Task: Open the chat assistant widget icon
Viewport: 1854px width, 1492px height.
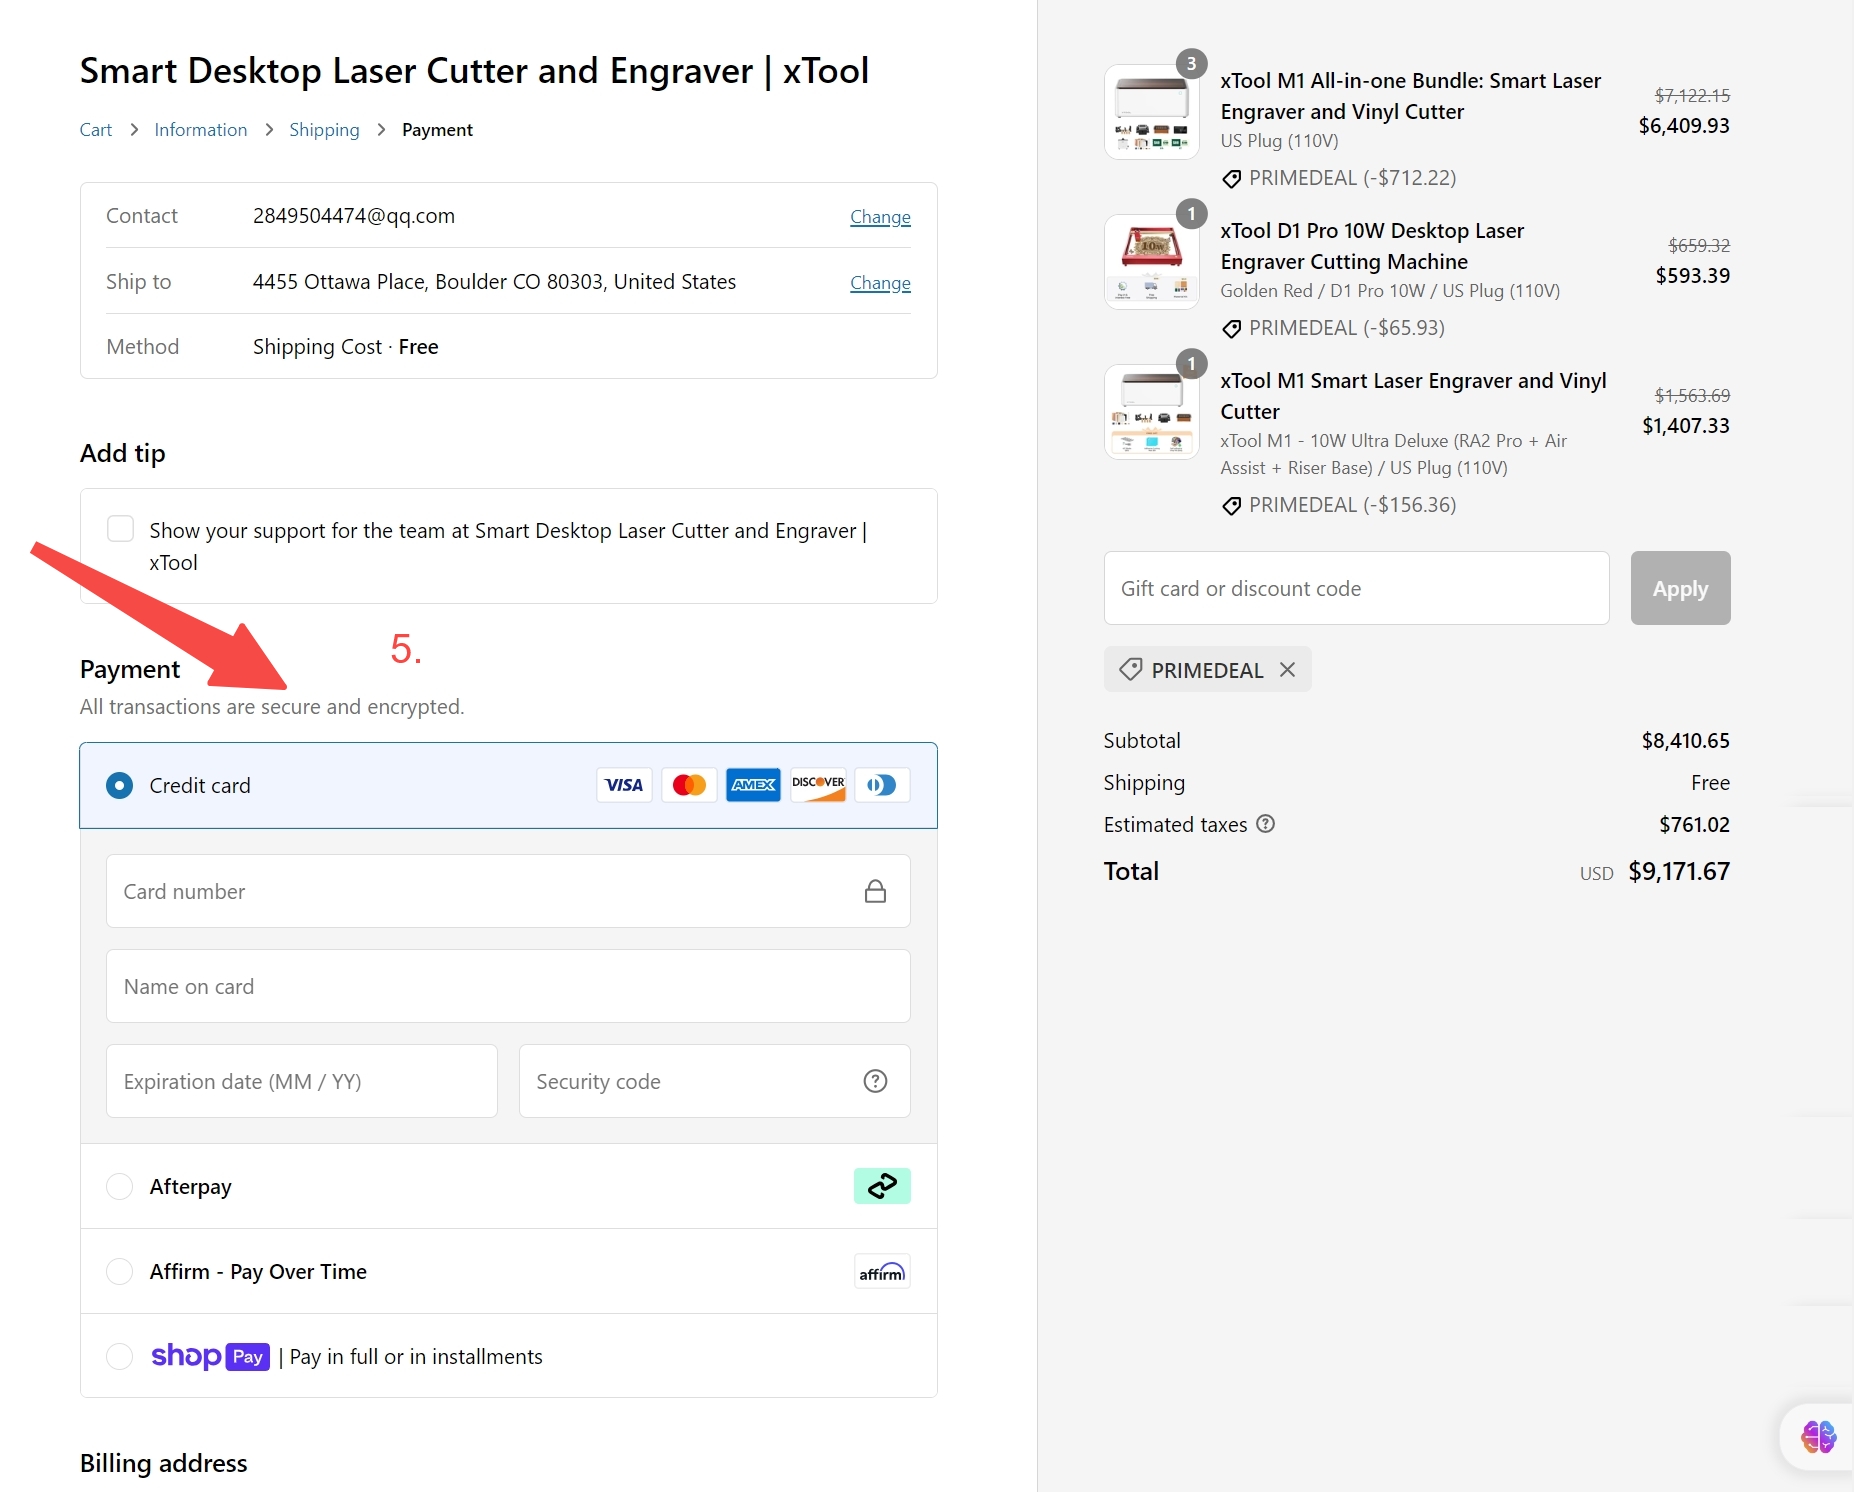Action: click(x=1818, y=1437)
